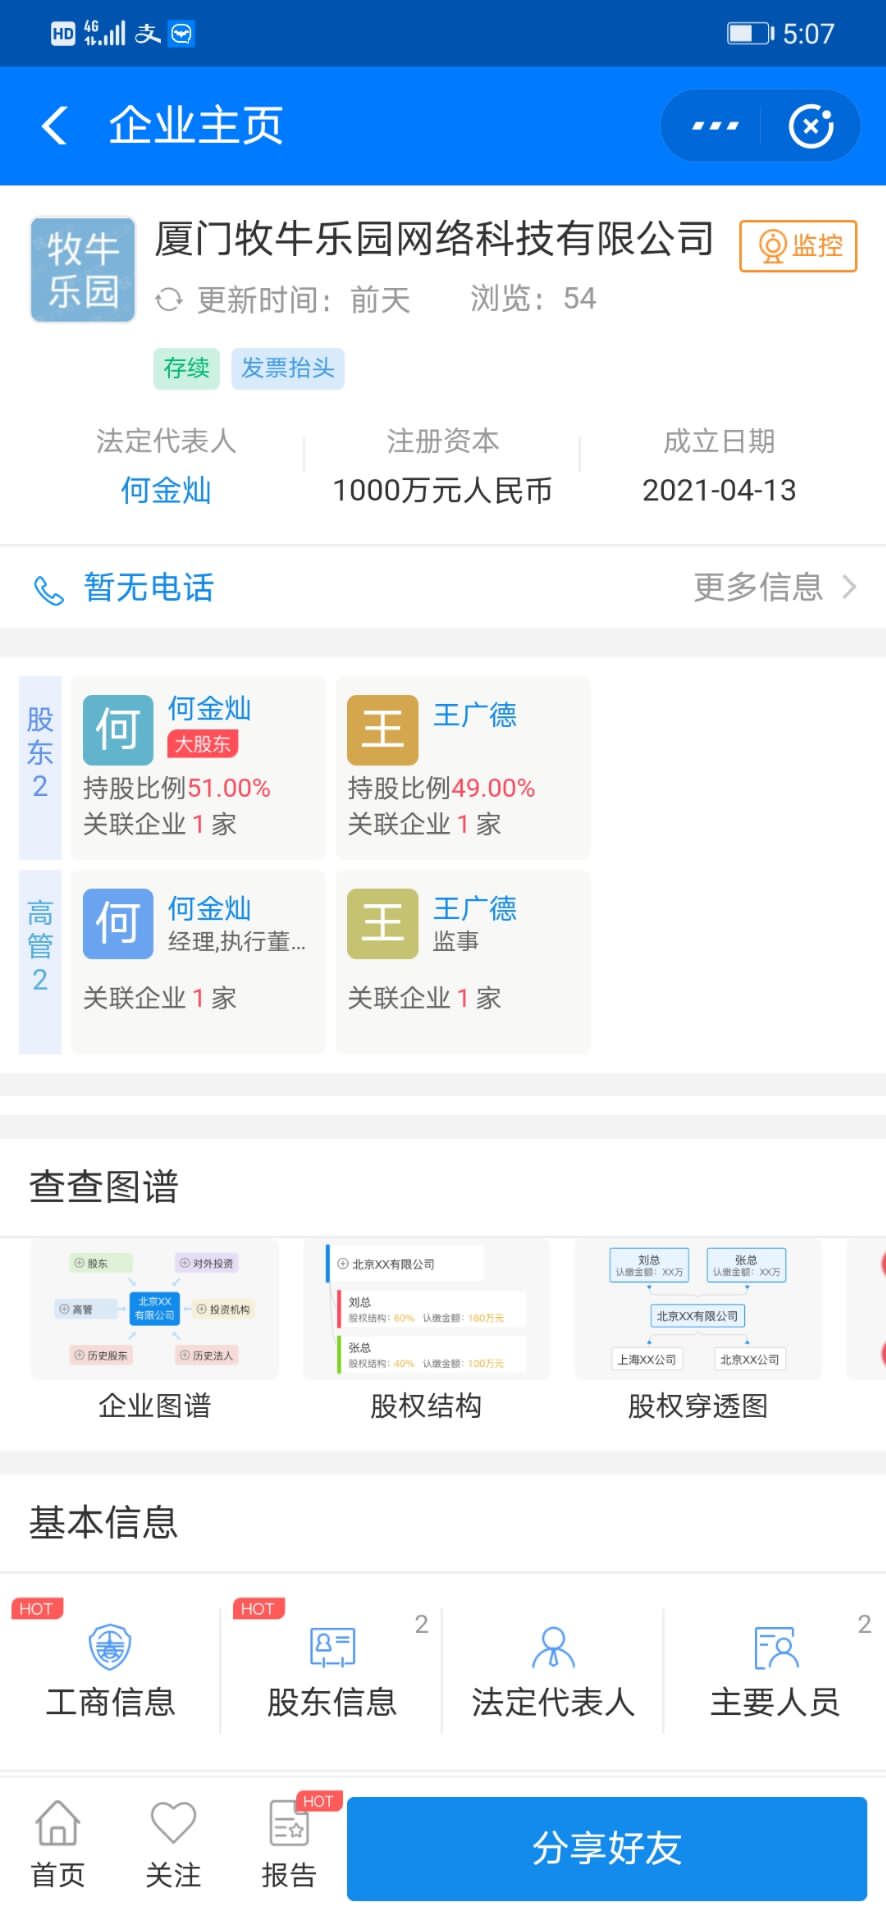Expand 更多信息 chevron
The image size is (886, 1920).
[x=849, y=587]
